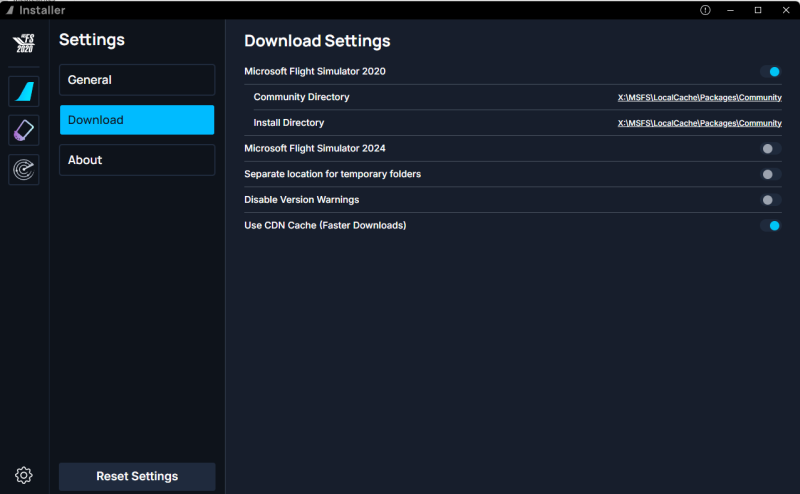
Task: Click Separate location for temporary folders label
Action: pos(333,174)
